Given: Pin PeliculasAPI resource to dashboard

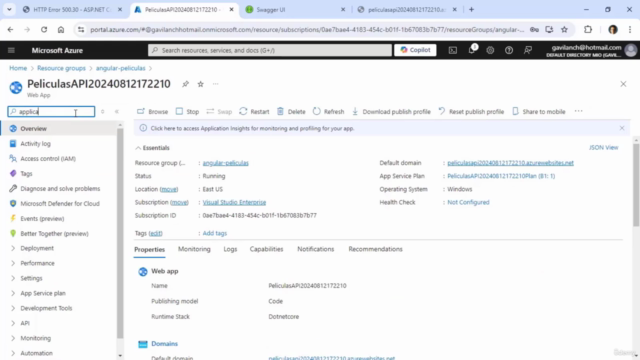Looking at the screenshot, I should [185, 84].
